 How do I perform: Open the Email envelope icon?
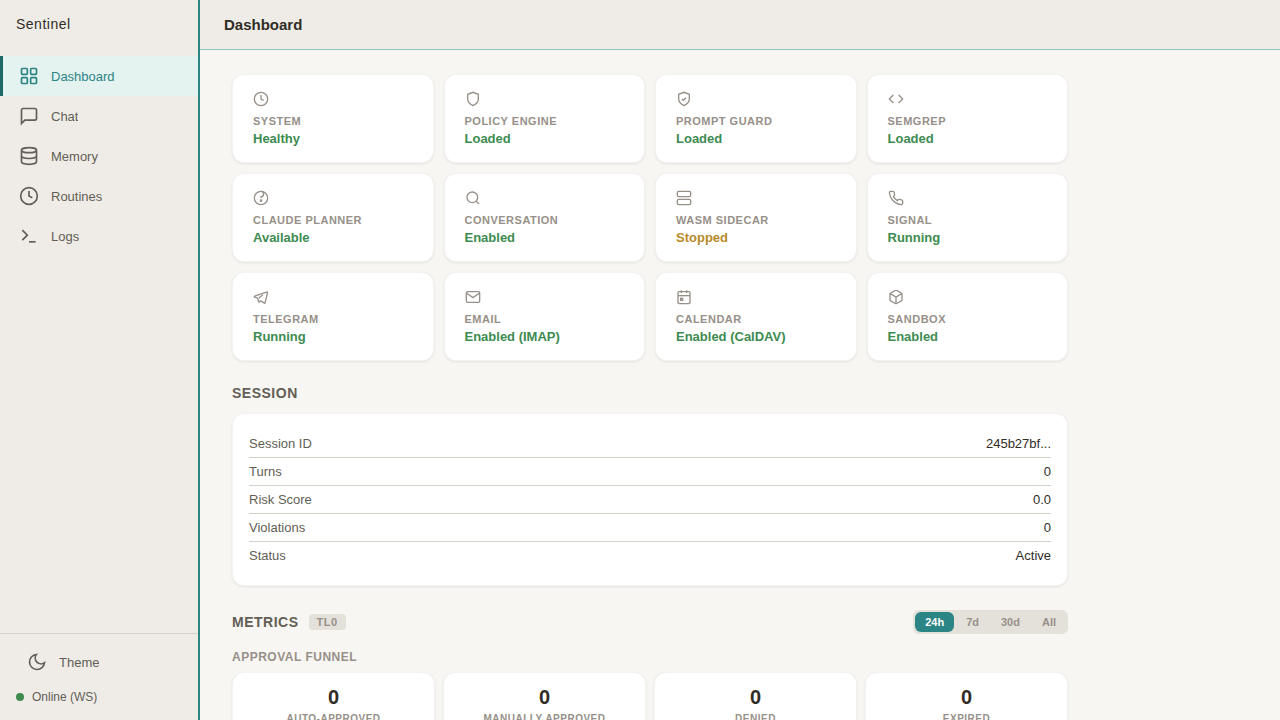coord(472,297)
